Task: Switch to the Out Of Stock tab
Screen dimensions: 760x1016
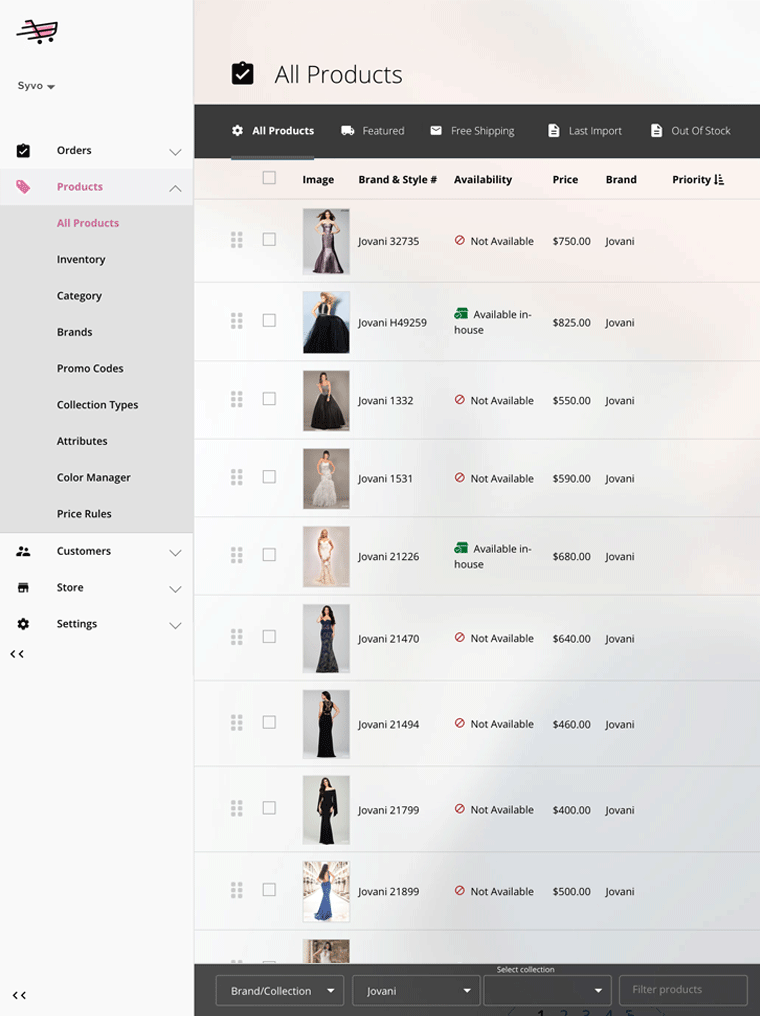Action: [x=691, y=131]
